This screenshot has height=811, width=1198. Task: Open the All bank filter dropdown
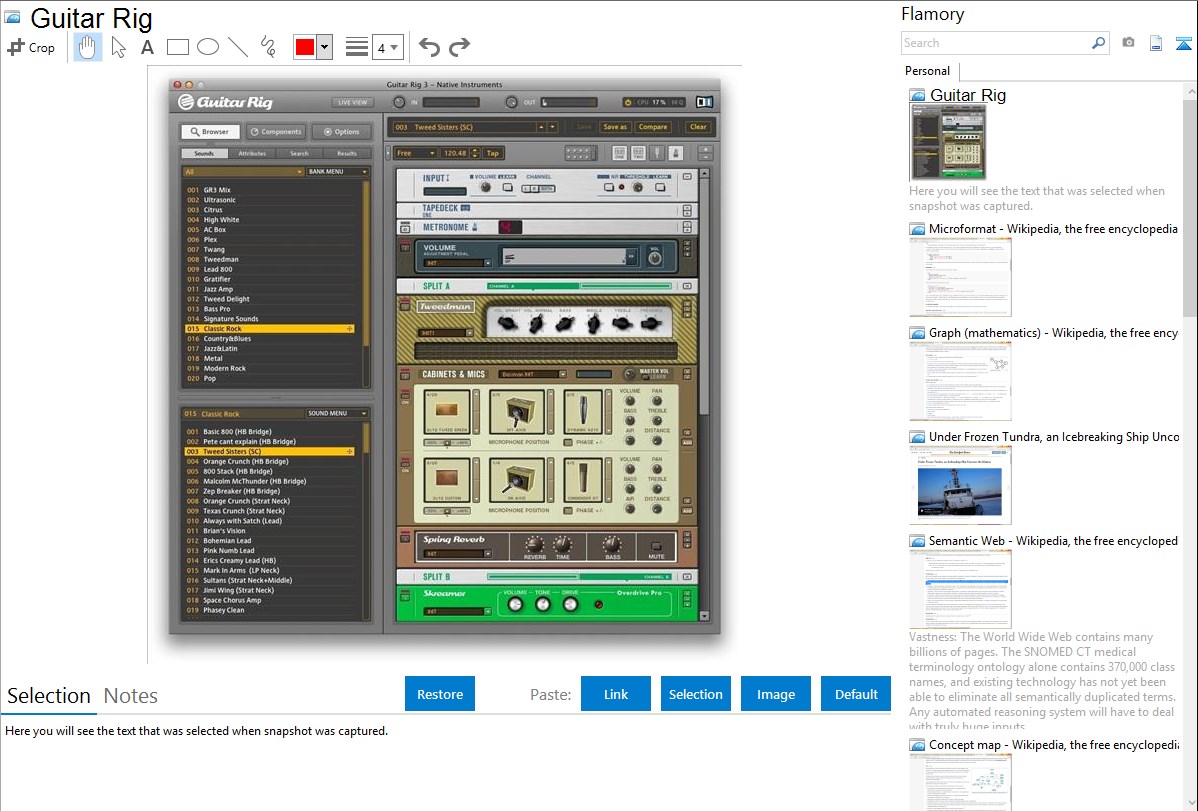click(x=243, y=172)
